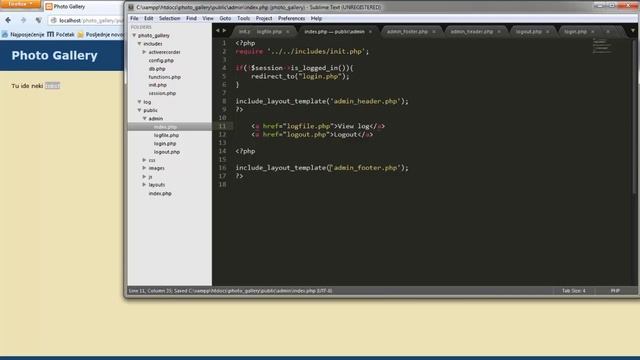Viewport: 640px width, 360px height.
Task: Close the index.php — public/admin tab
Action: (x=370, y=32)
